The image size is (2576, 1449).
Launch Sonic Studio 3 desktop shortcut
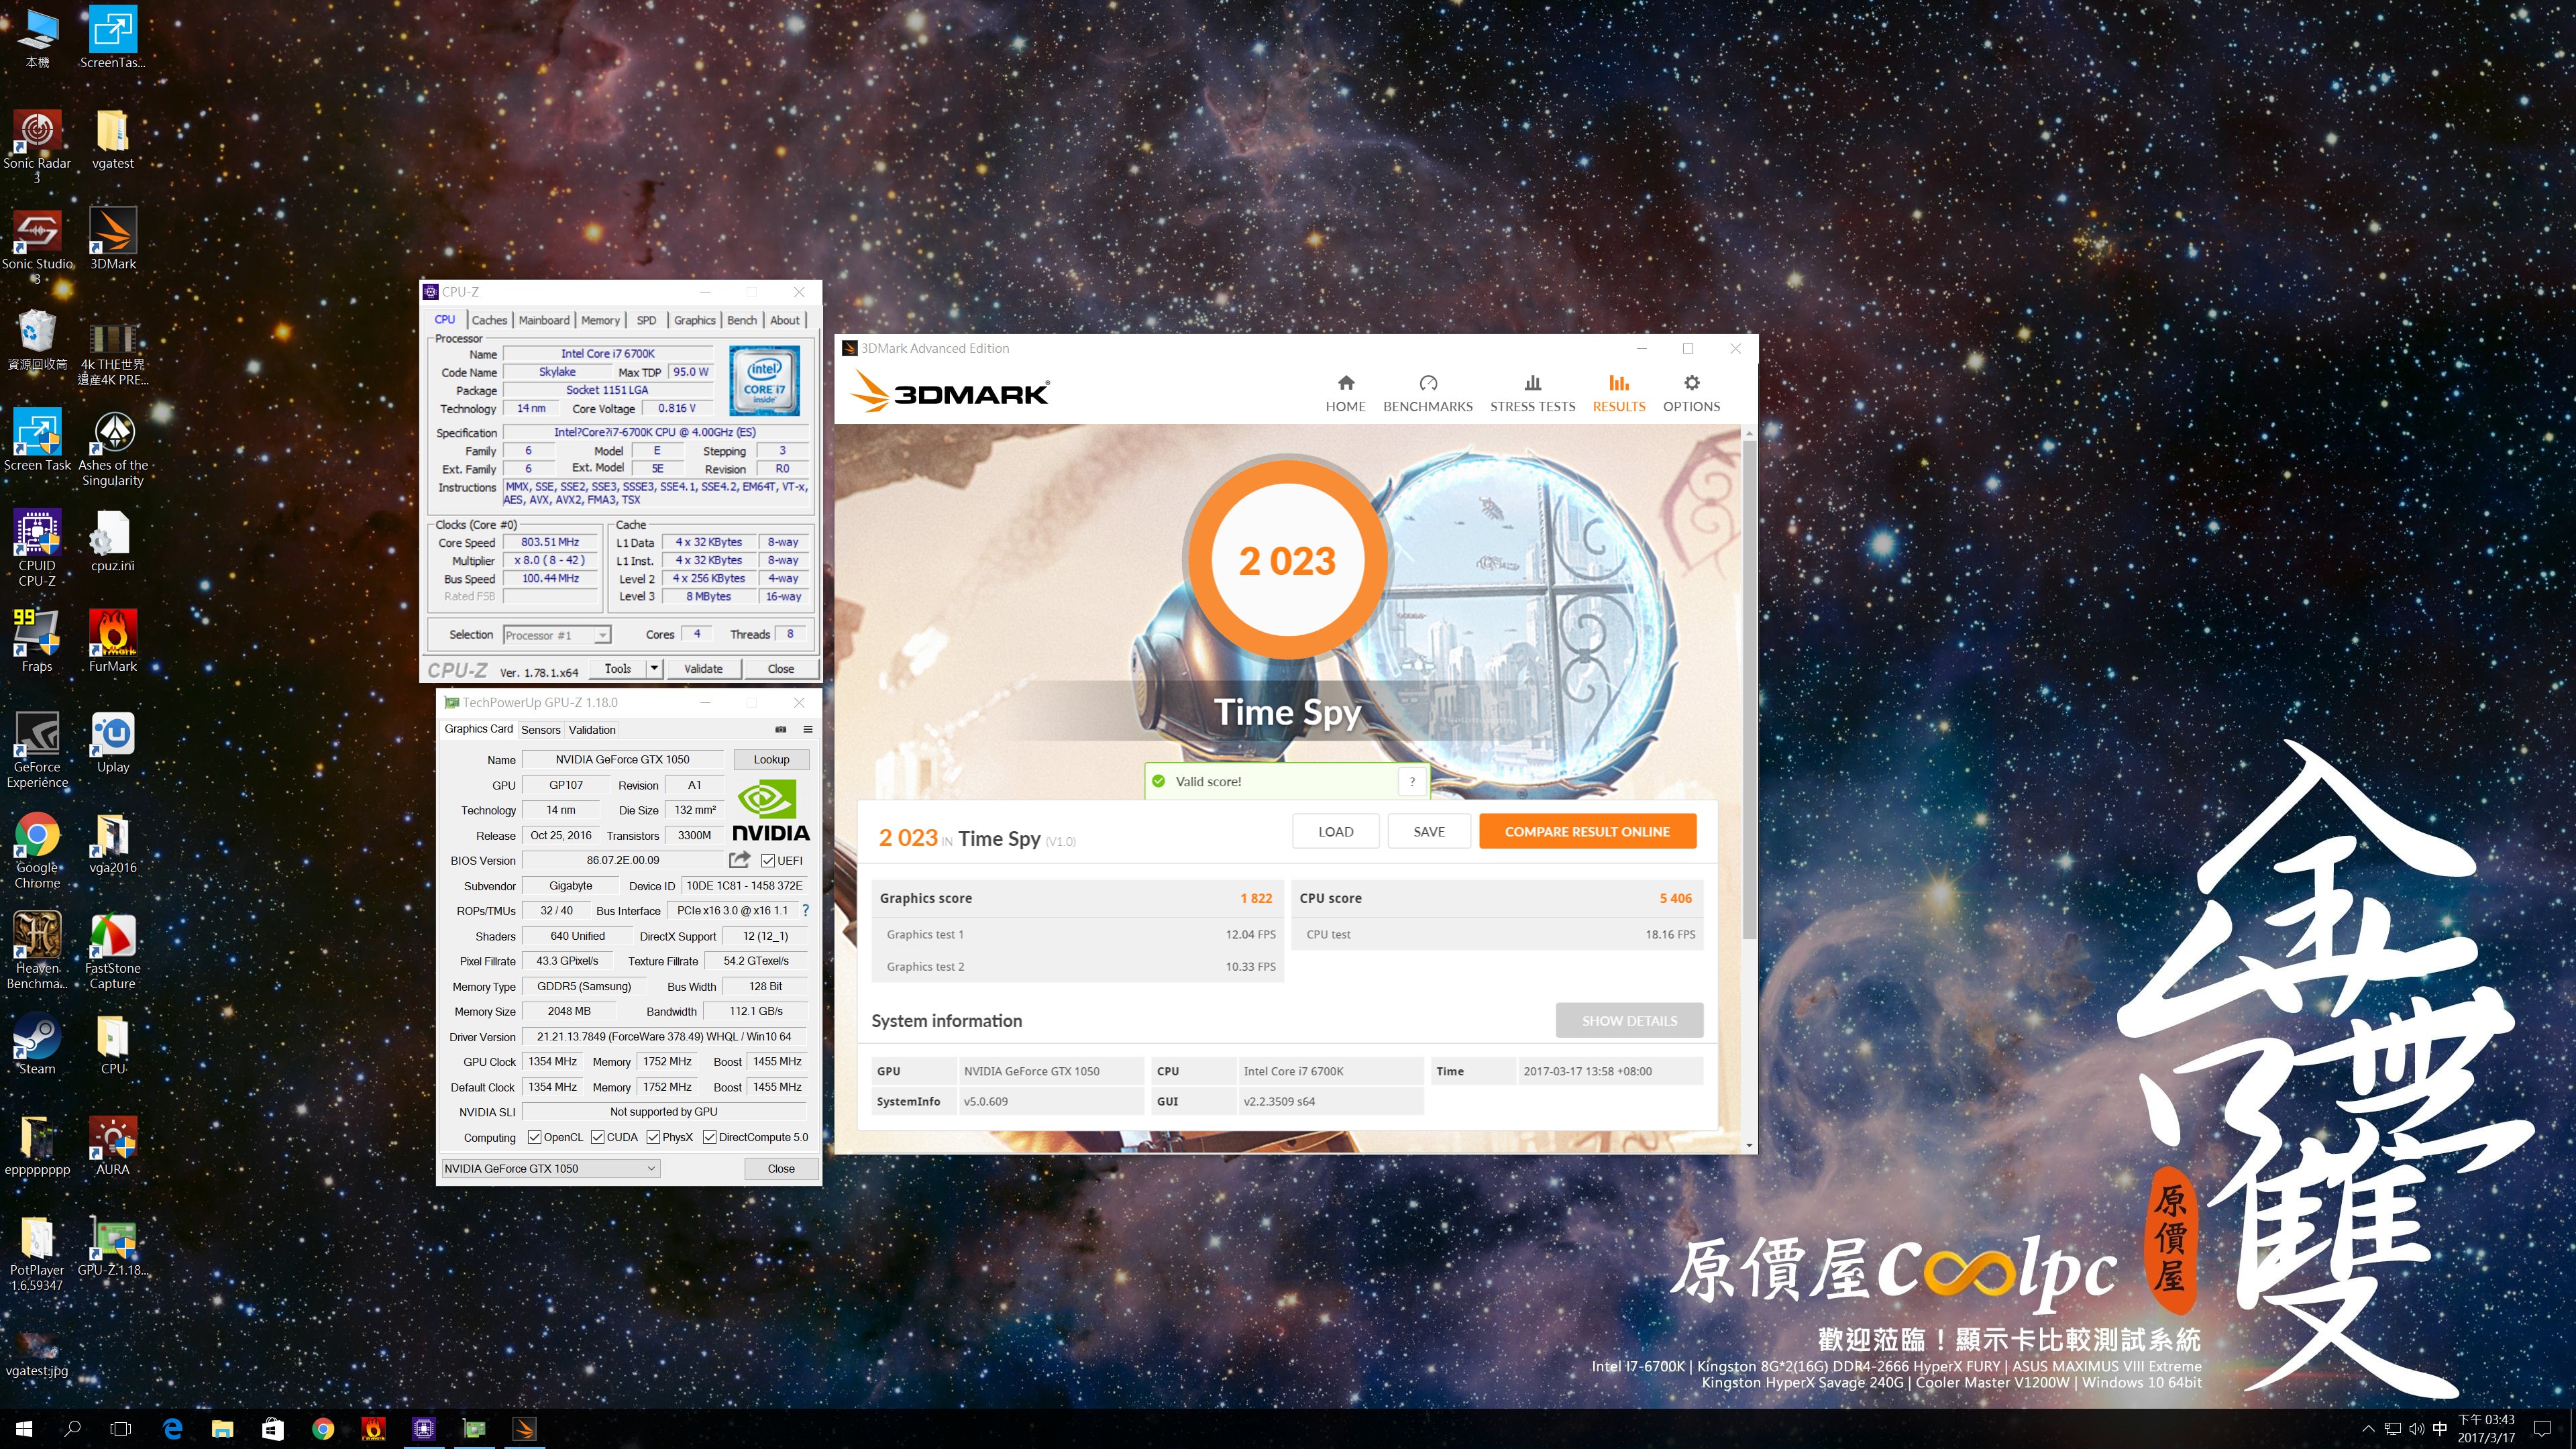pyautogui.click(x=37, y=247)
